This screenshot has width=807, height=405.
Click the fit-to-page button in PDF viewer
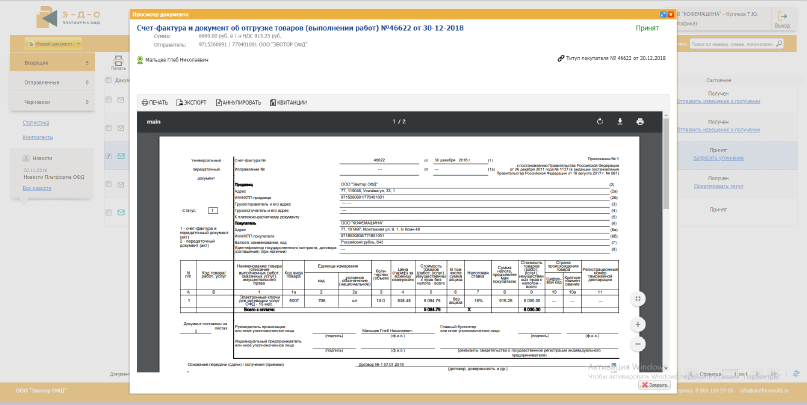coord(638,298)
